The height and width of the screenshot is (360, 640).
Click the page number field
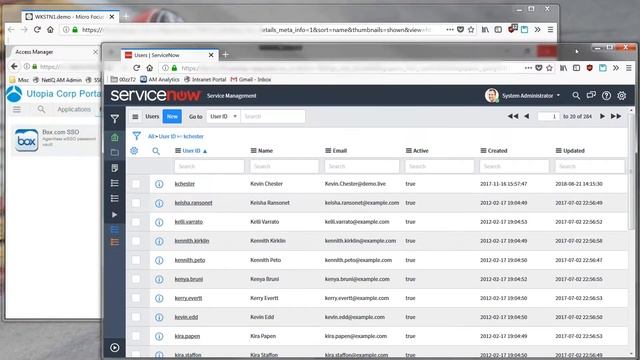(x=549, y=116)
